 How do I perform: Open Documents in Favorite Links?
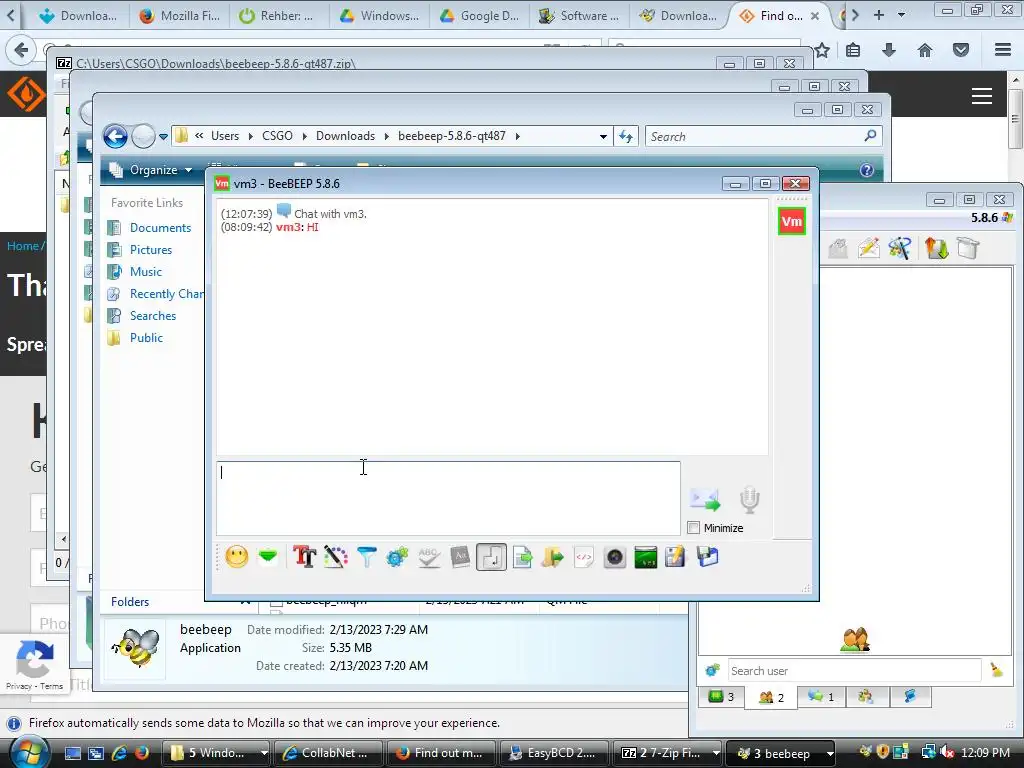tap(160, 228)
